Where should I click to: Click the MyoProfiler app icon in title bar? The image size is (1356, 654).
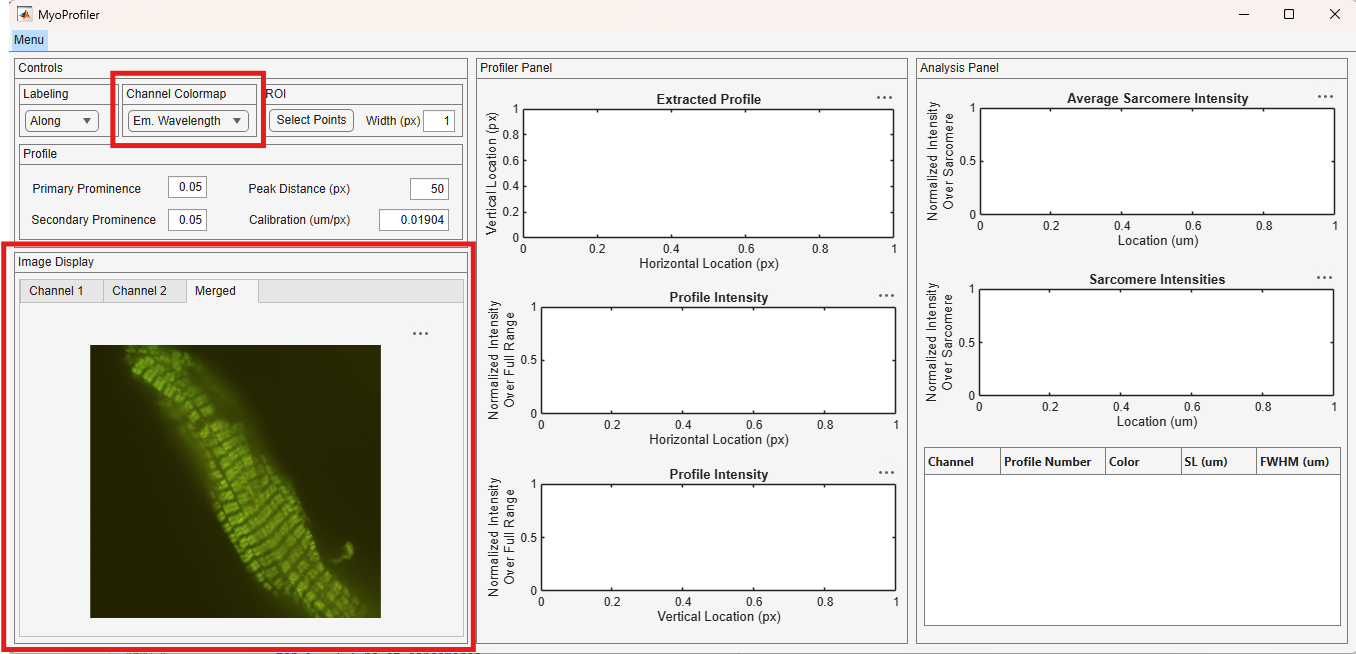pyautogui.click(x=24, y=15)
